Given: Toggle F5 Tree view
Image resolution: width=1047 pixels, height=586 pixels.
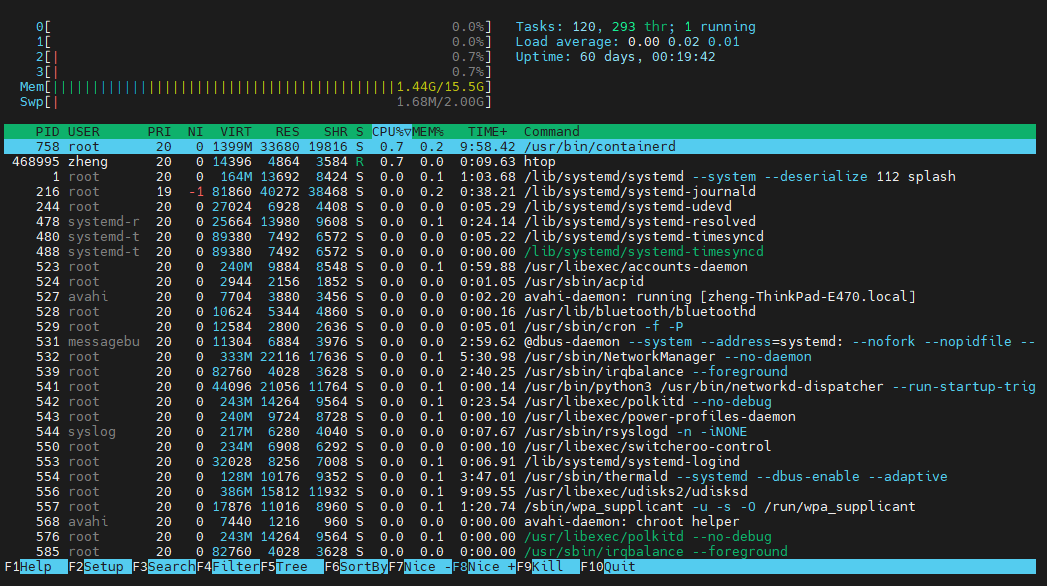Looking at the screenshot, I should point(292,567).
